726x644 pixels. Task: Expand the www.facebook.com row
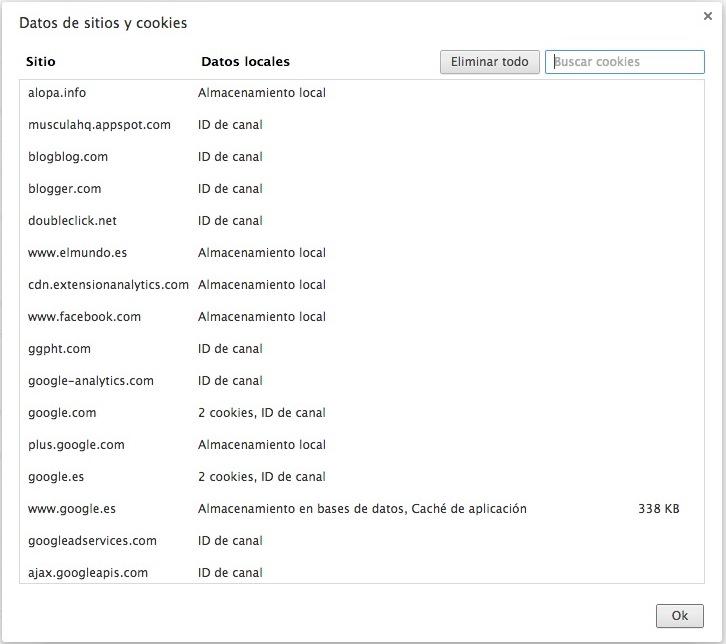click(84, 317)
